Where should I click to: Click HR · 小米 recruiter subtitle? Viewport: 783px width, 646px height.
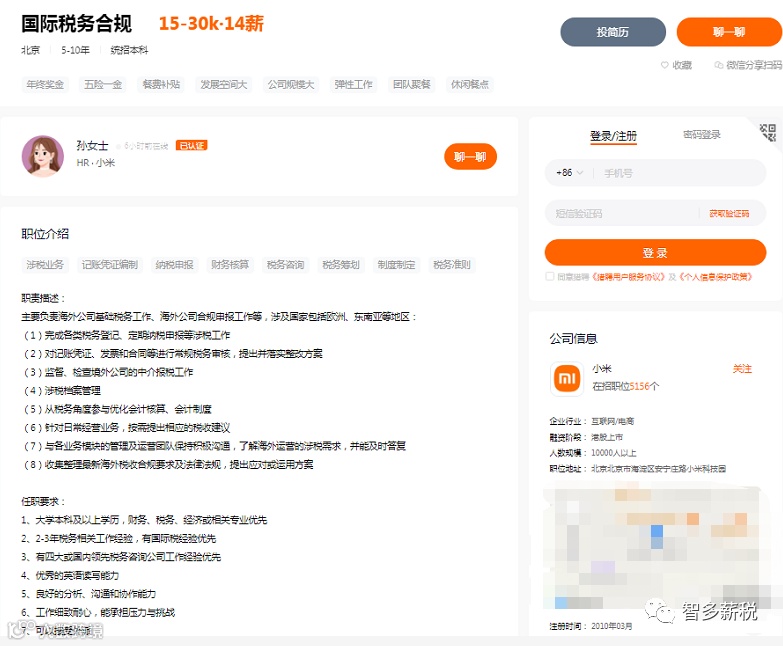pos(95,163)
